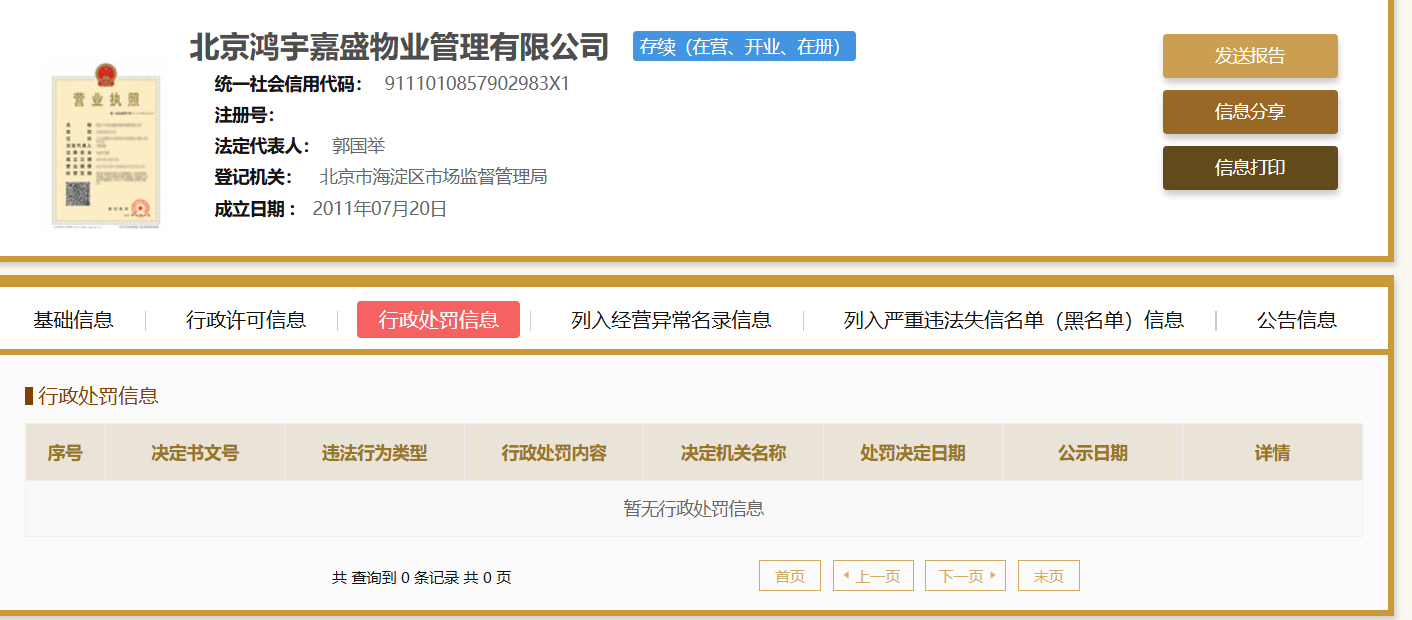Open the 列入经营异常名录信息 tab

click(671, 320)
